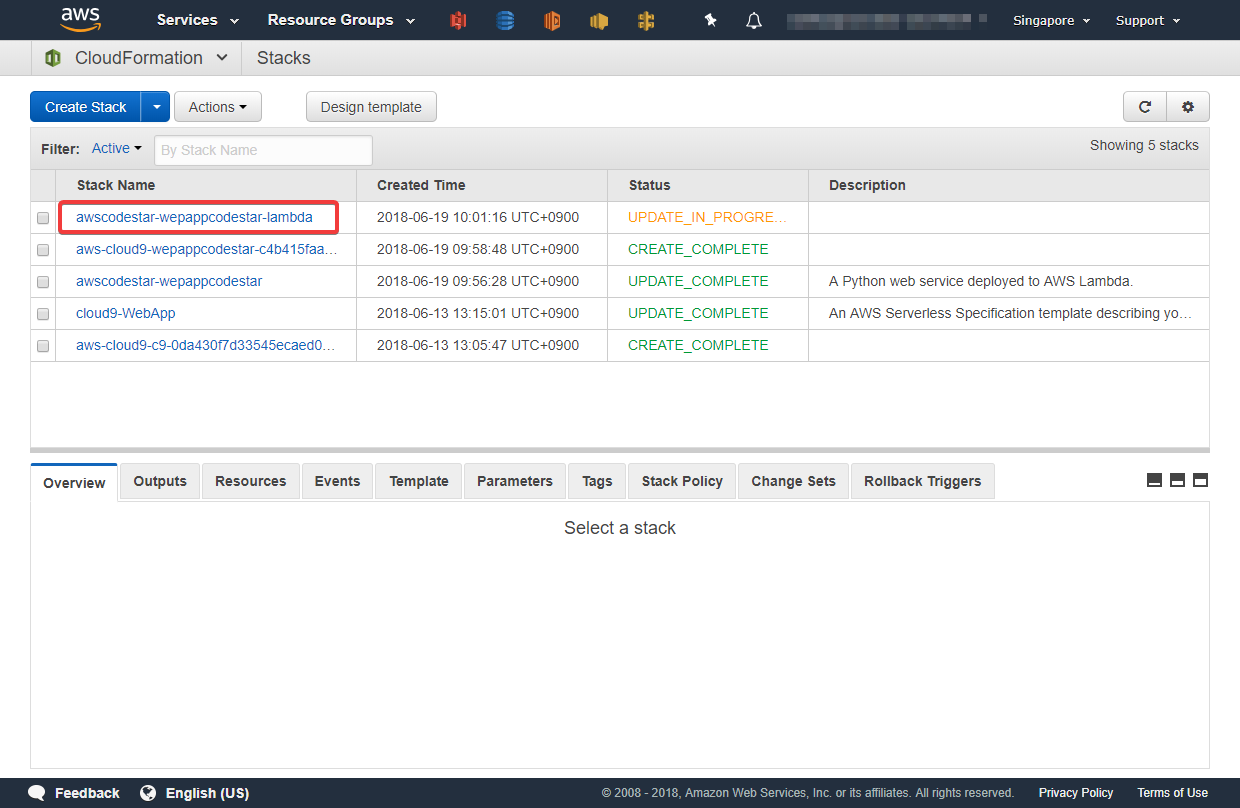Open the API Gateway service shortcut
Image resolution: width=1240 pixels, height=808 pixels.
point(646,20)
